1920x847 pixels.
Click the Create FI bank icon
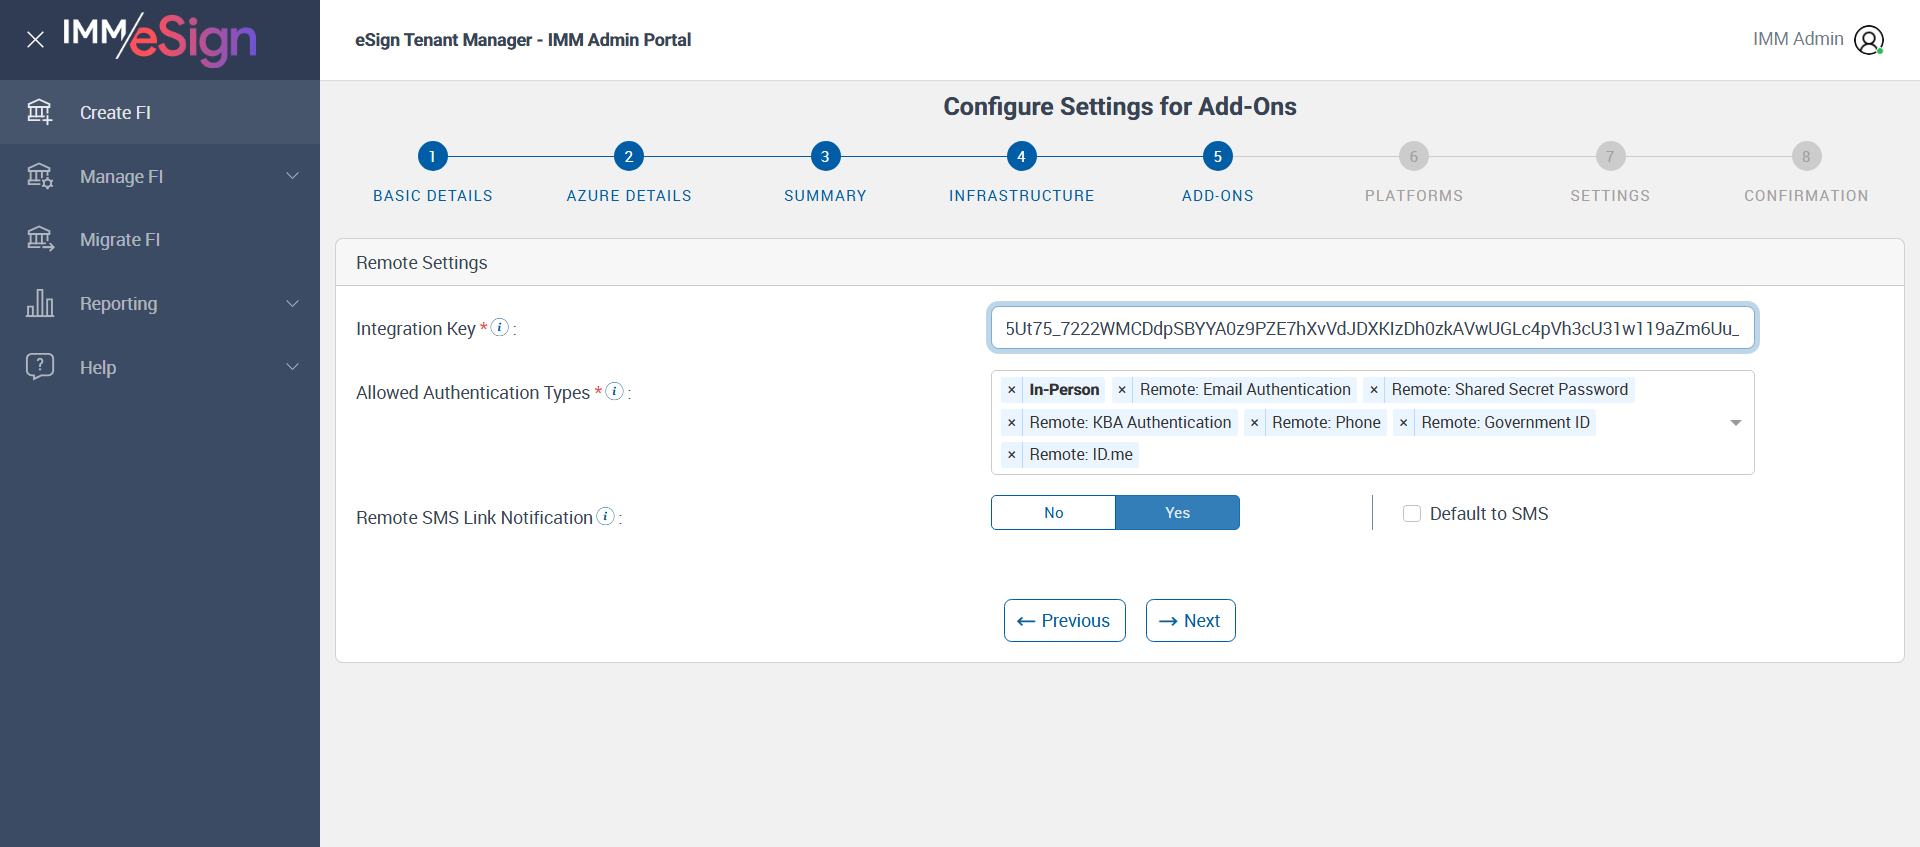click(x=40, y=112)
